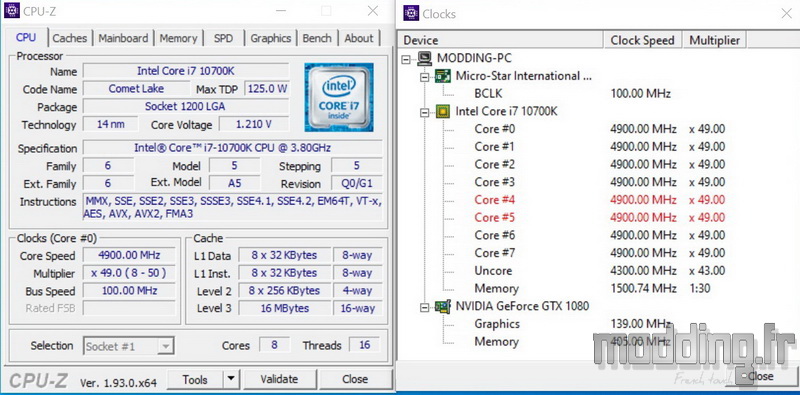This screenshot has width=800, height=395.
Task: Click the Core Voltage value 1.210 V
Action: pos(254,124)
